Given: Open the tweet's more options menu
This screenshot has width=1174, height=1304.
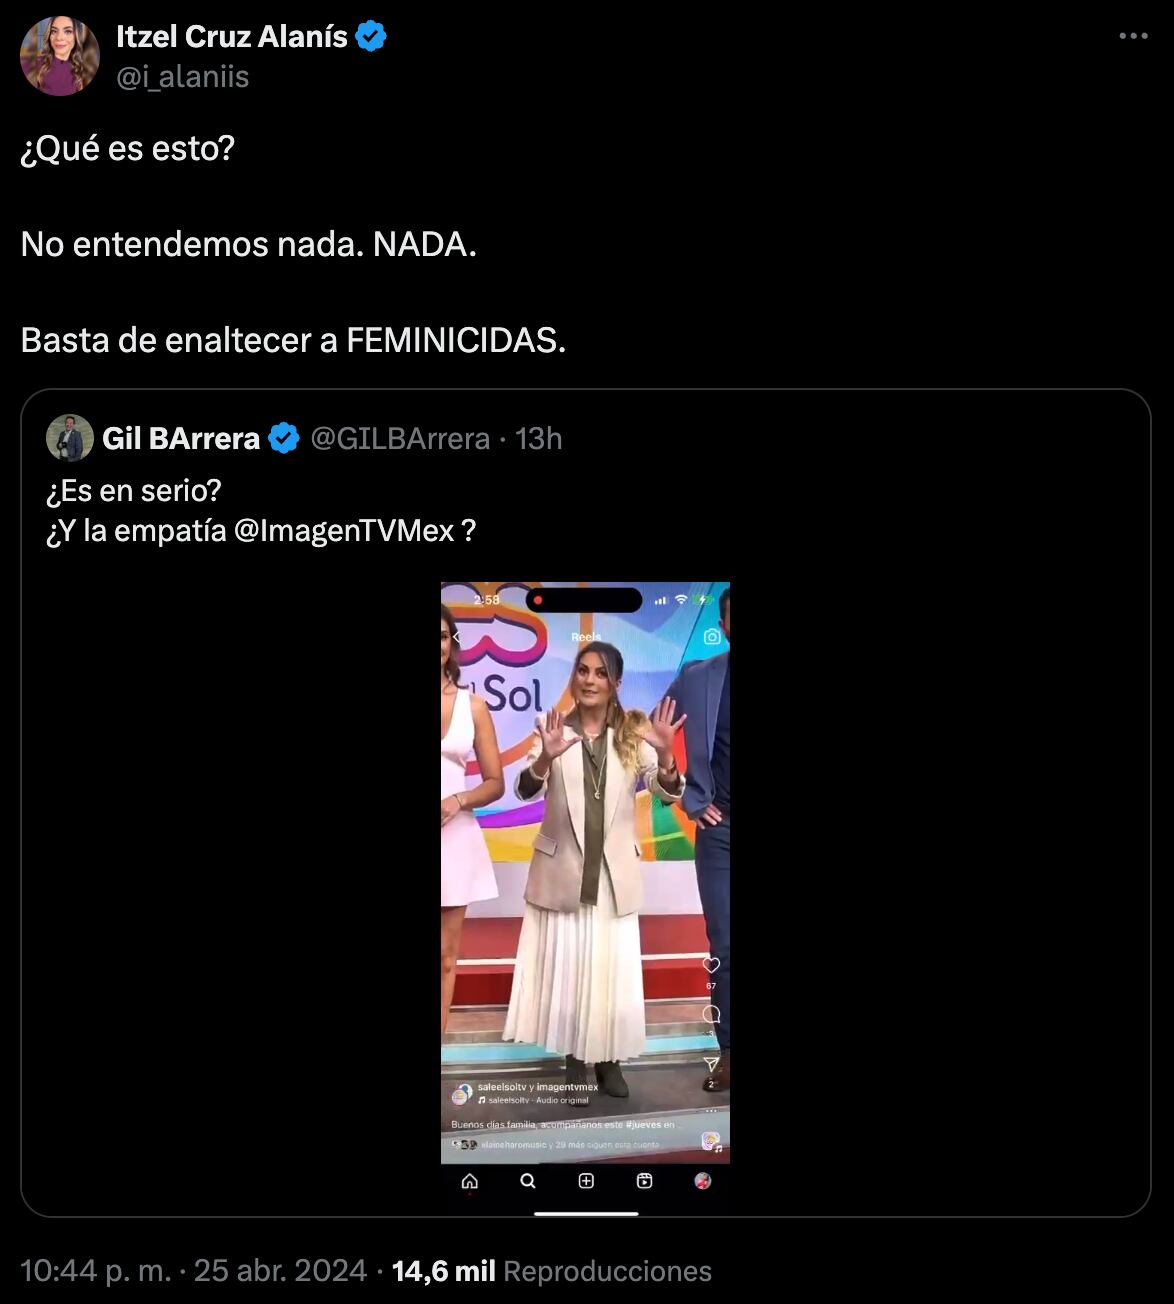Looking at the screenshot, I should pos(1132,37).
